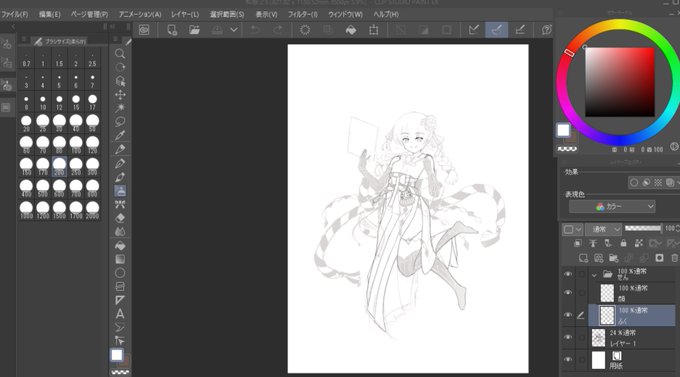This screenshot has height=377, width=680.
Task: Open the ページ管理(P) menu
Action: (89, 14)
